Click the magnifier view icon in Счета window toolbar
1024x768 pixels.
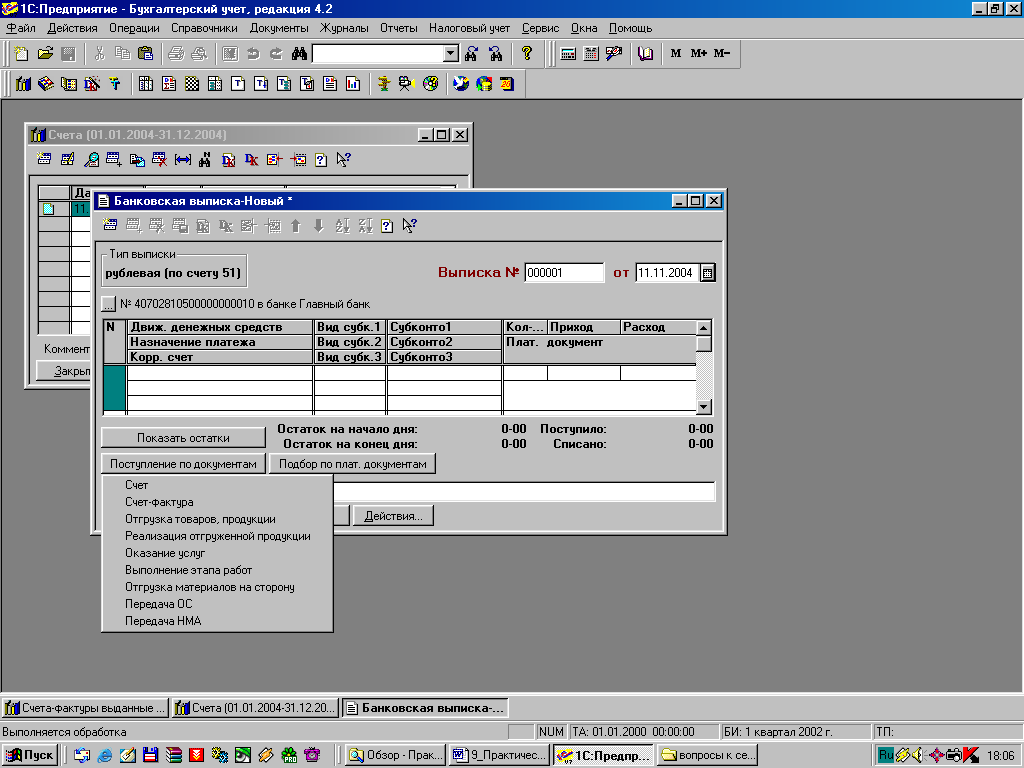pyautogui.click(x=91, y=159)
